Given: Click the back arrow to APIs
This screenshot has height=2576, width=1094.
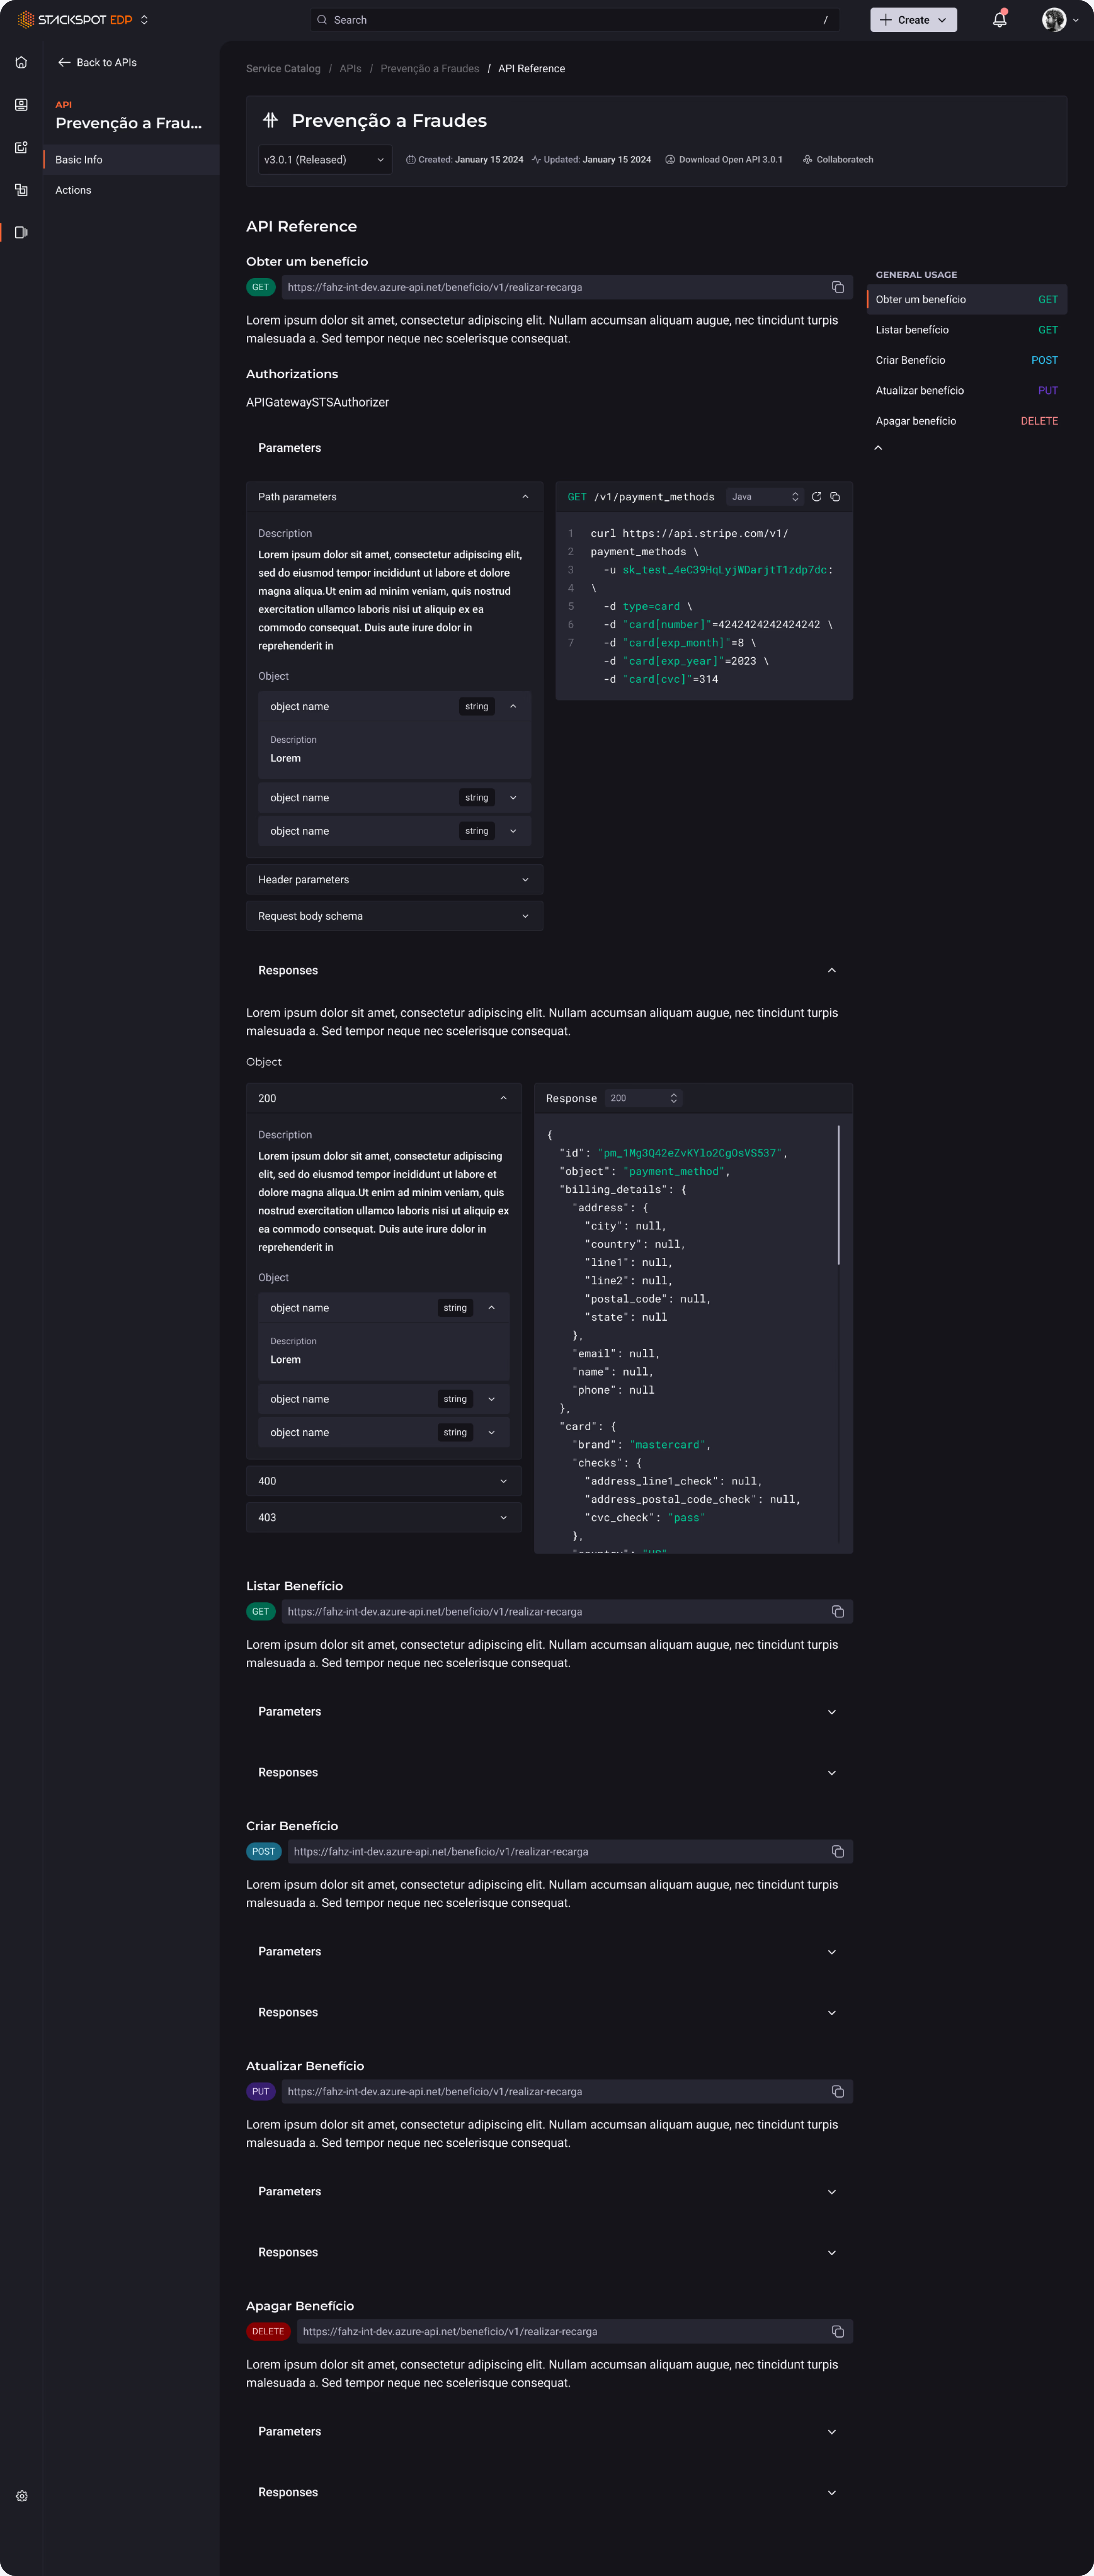Looking at the screenshot, I should pos(64,62).
